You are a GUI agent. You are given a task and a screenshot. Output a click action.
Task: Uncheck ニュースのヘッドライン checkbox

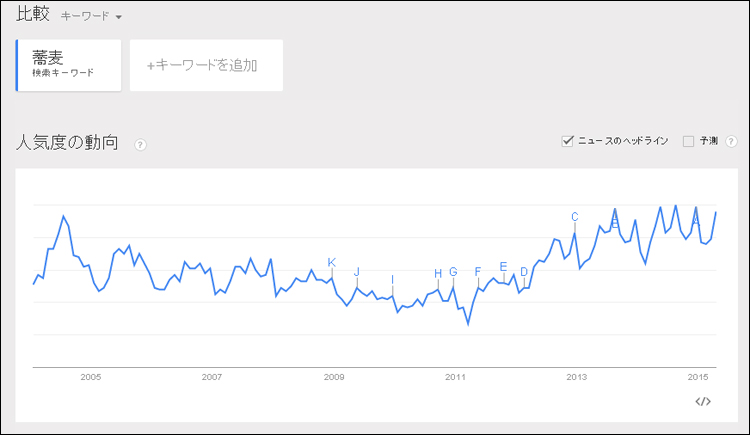[x=567, y=141]
